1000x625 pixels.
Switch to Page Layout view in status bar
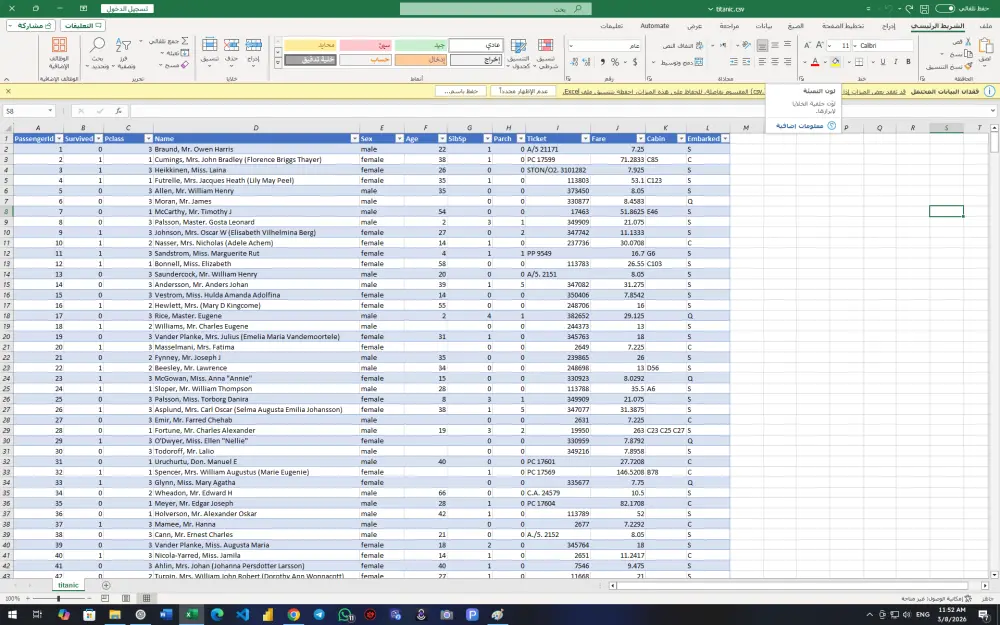125,598
